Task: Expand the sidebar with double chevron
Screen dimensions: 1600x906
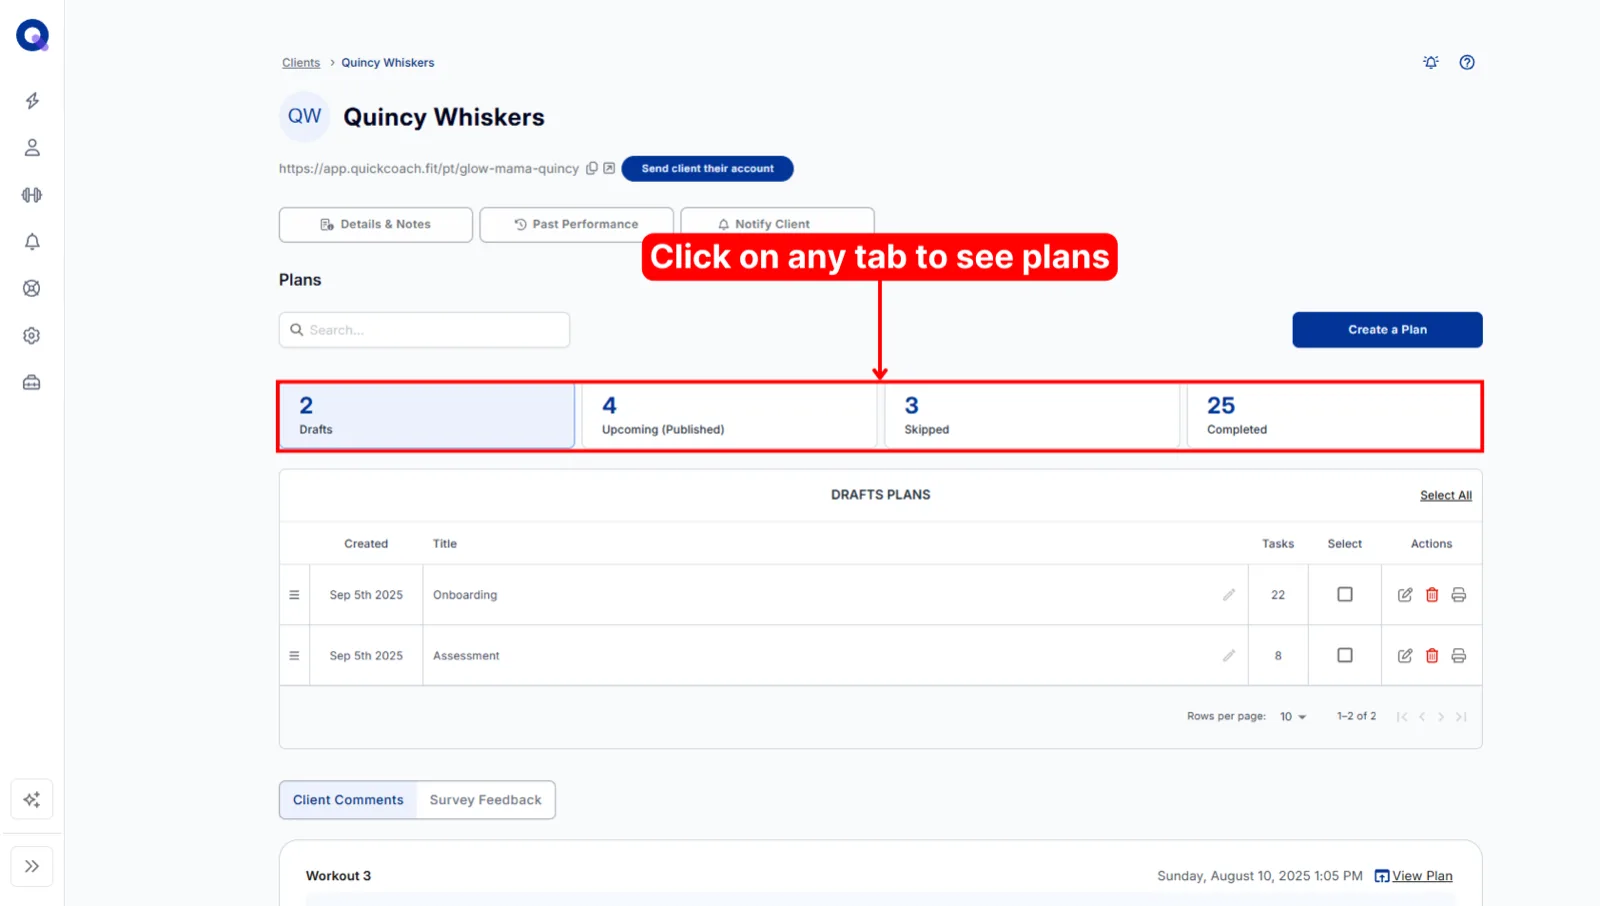Action: (x=32, y=867)
